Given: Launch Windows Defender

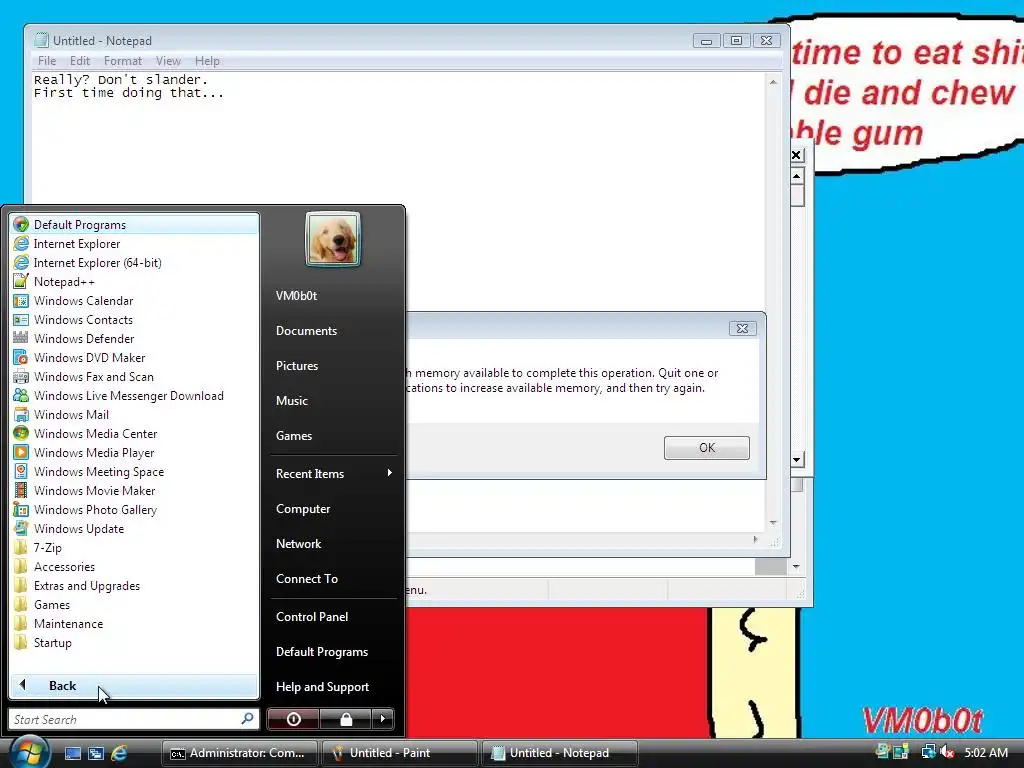Looking at the screenshot, I should click(x=135, y=338).
